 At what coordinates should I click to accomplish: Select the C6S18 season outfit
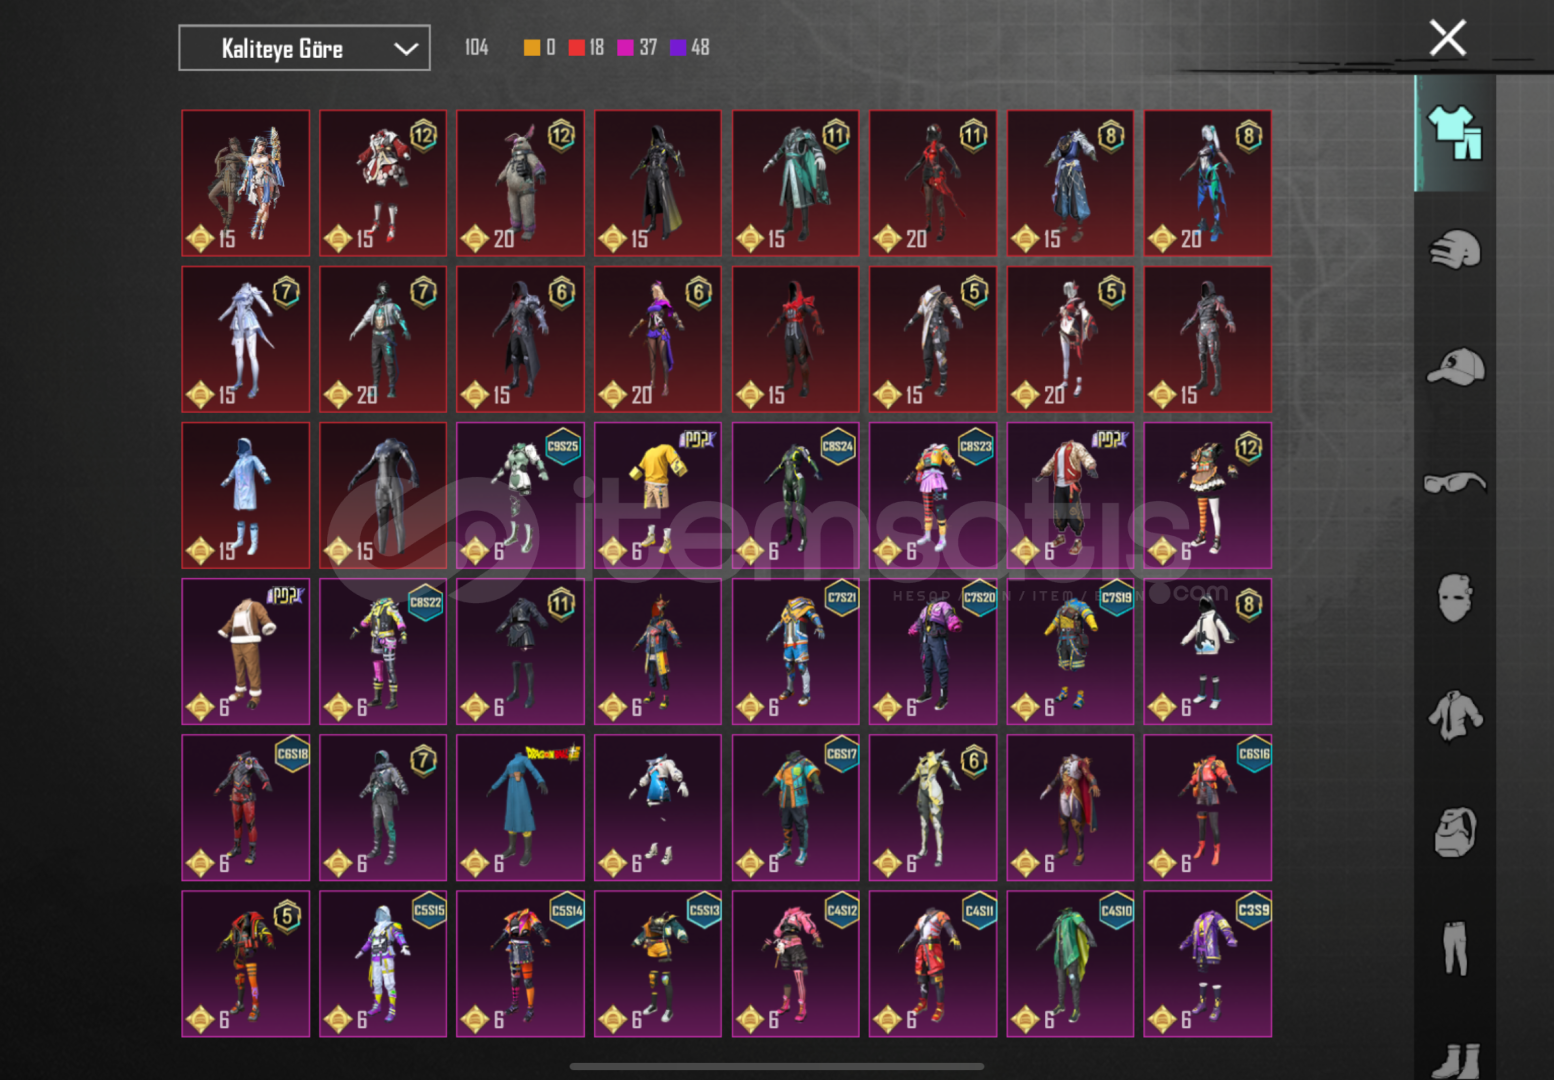(246, 807)
